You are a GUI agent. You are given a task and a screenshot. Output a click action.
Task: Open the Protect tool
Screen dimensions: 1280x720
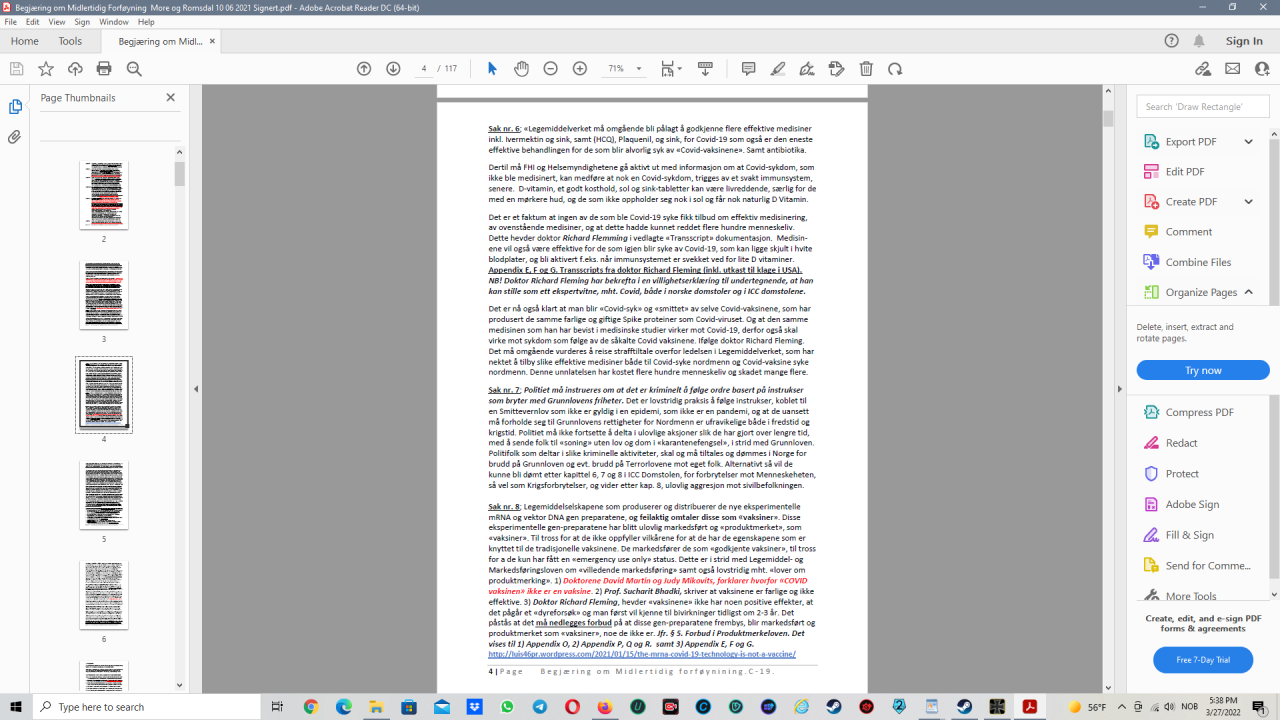[1170, 474]
